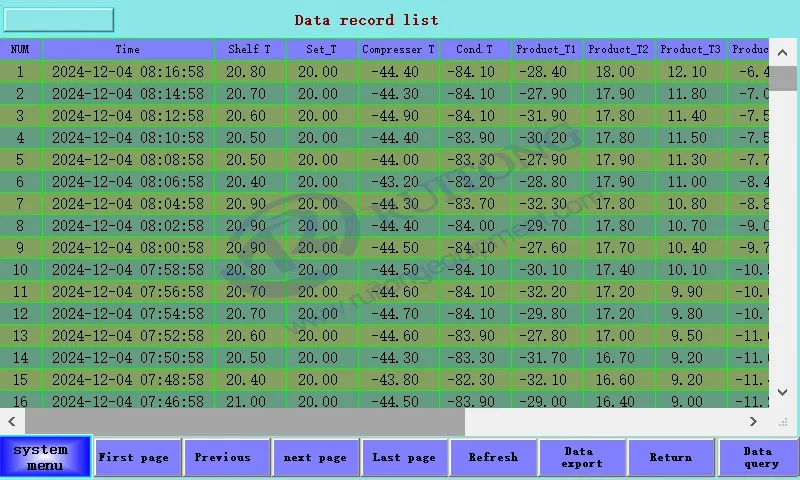Viewport: 800px width, 480px height.
Task: Open Data export
Action: coord(582,457)
